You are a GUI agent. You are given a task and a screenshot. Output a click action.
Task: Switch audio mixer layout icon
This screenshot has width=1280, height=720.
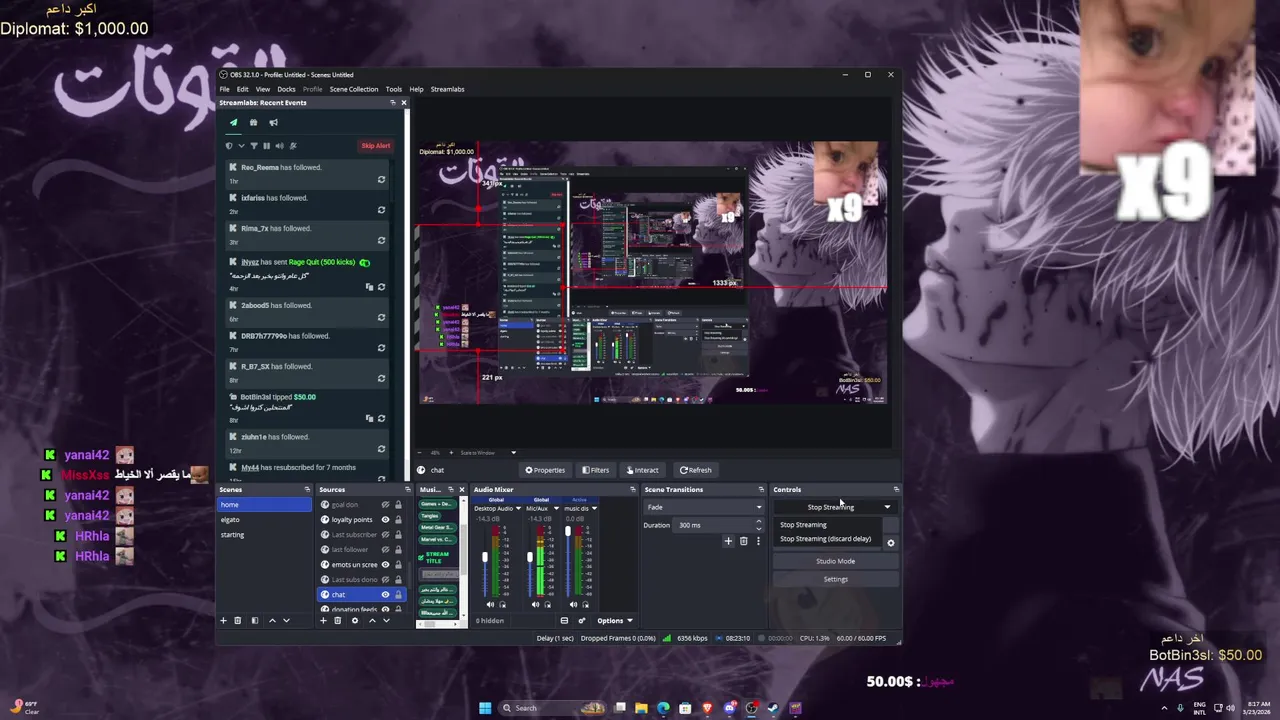coord(564,621)
